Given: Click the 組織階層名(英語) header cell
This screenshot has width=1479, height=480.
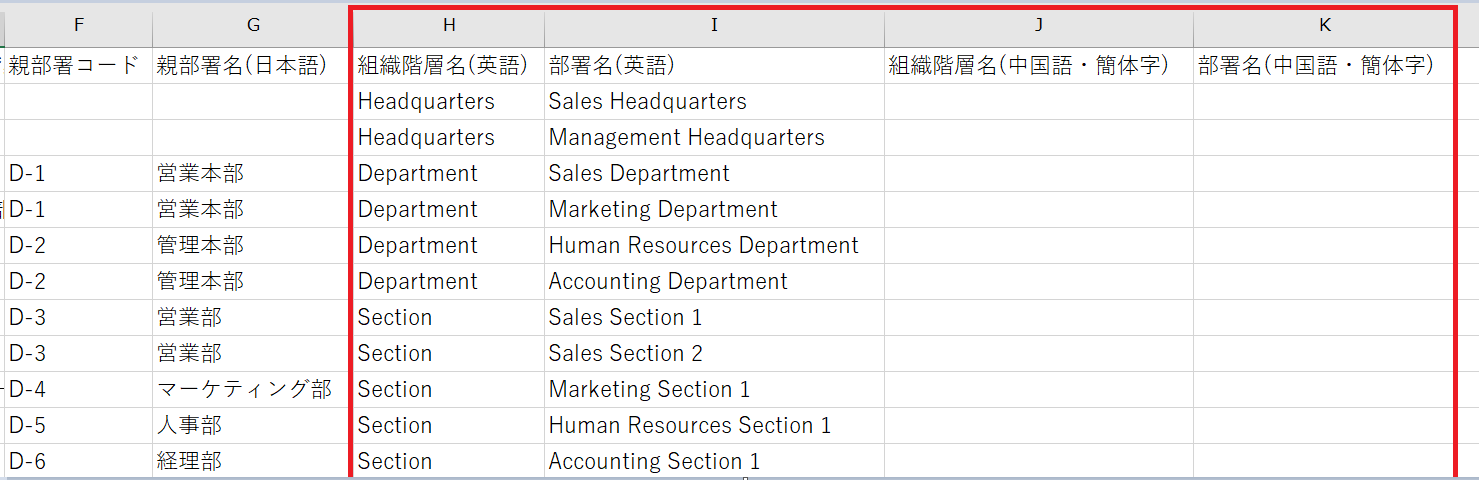Looking at the screenshot, I should click(x=442, y=66).
